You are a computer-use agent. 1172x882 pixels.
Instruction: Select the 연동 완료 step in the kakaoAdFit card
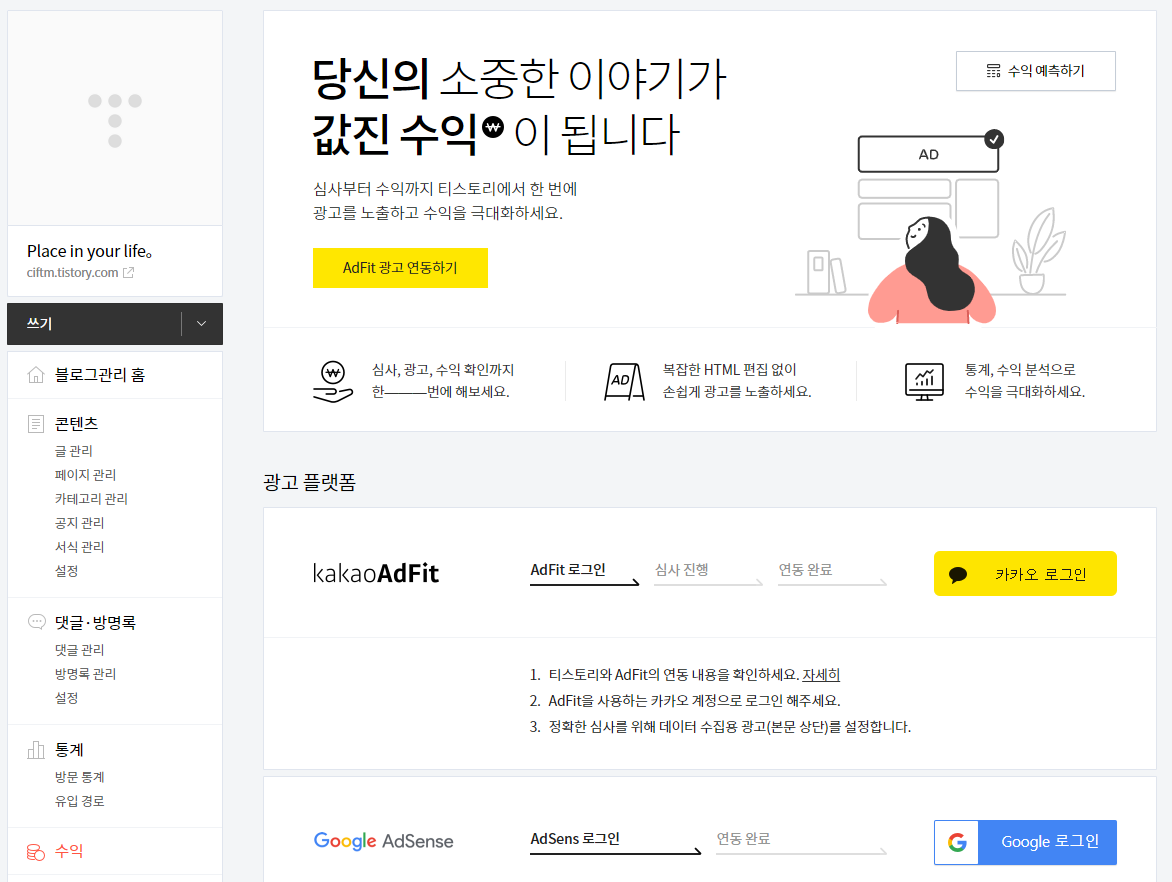click(x=832, y=573)
